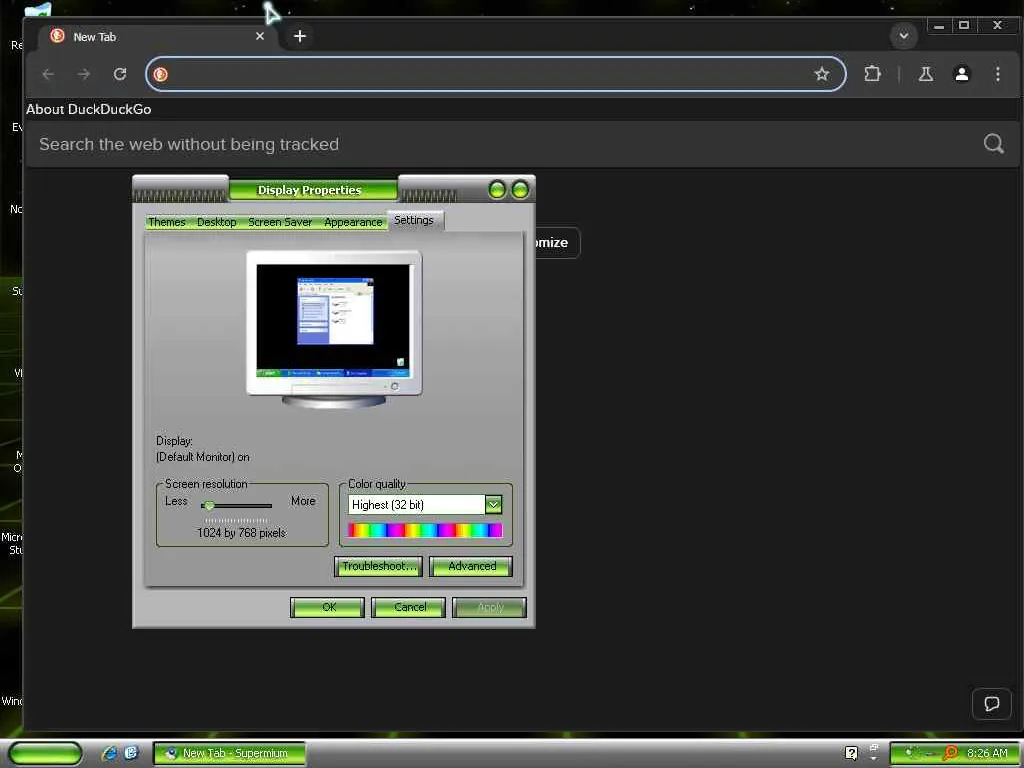Switch to the Themes tab
The width and height of the screenshot is (1024, 768).
(x=167, y=222)
